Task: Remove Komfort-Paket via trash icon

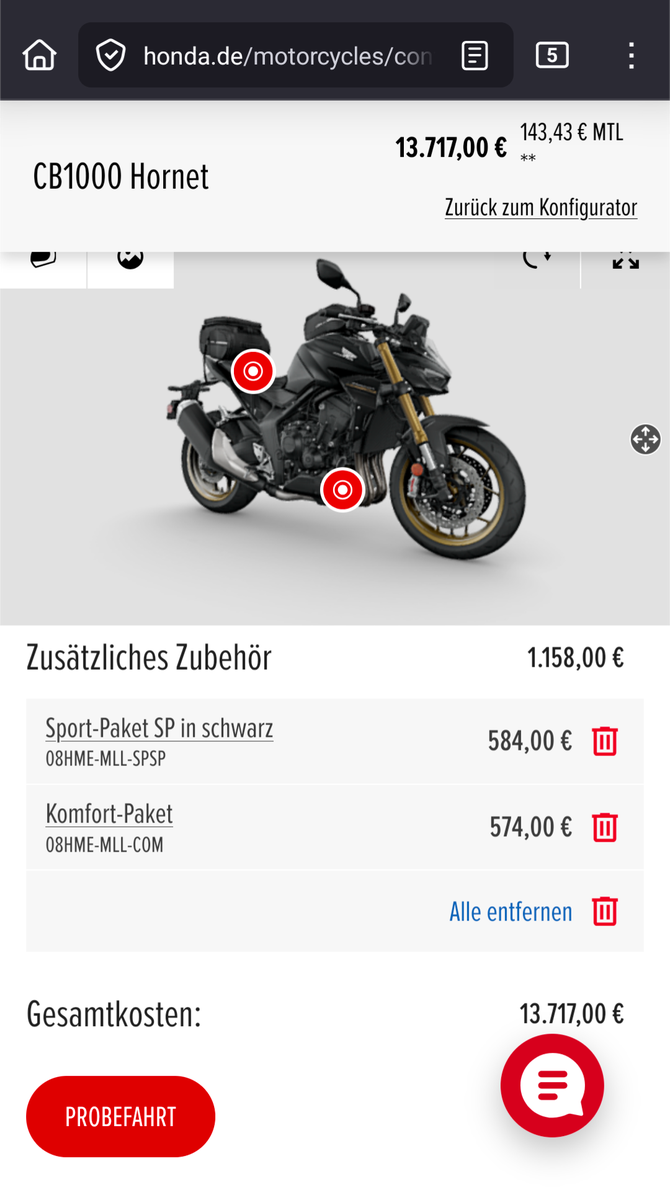Action: click(x=605, y=827)
